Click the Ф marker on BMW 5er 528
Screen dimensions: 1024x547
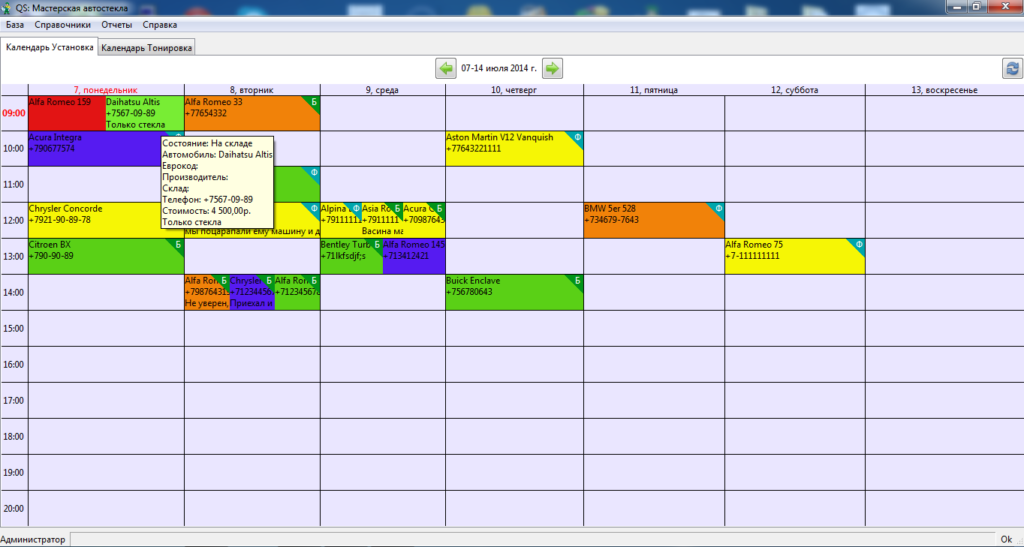(718, 209)
